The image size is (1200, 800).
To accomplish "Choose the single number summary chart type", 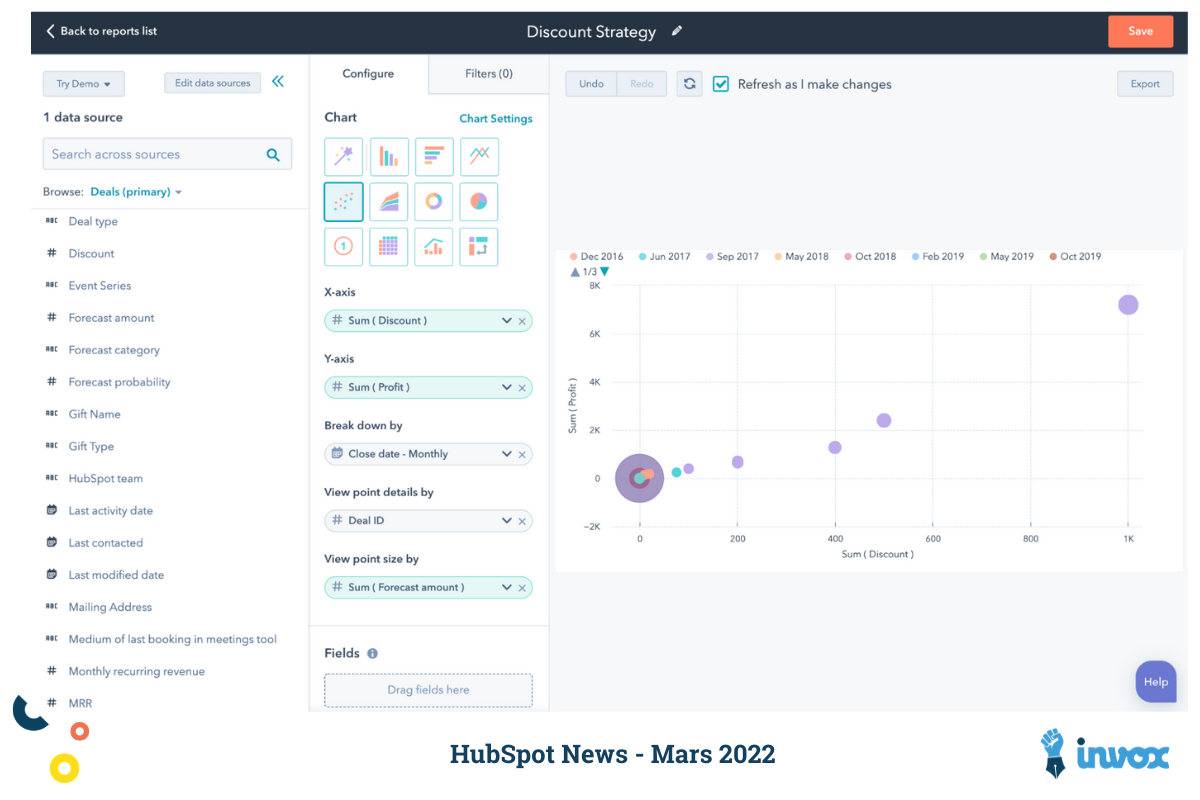I will [x=343, y=247].
